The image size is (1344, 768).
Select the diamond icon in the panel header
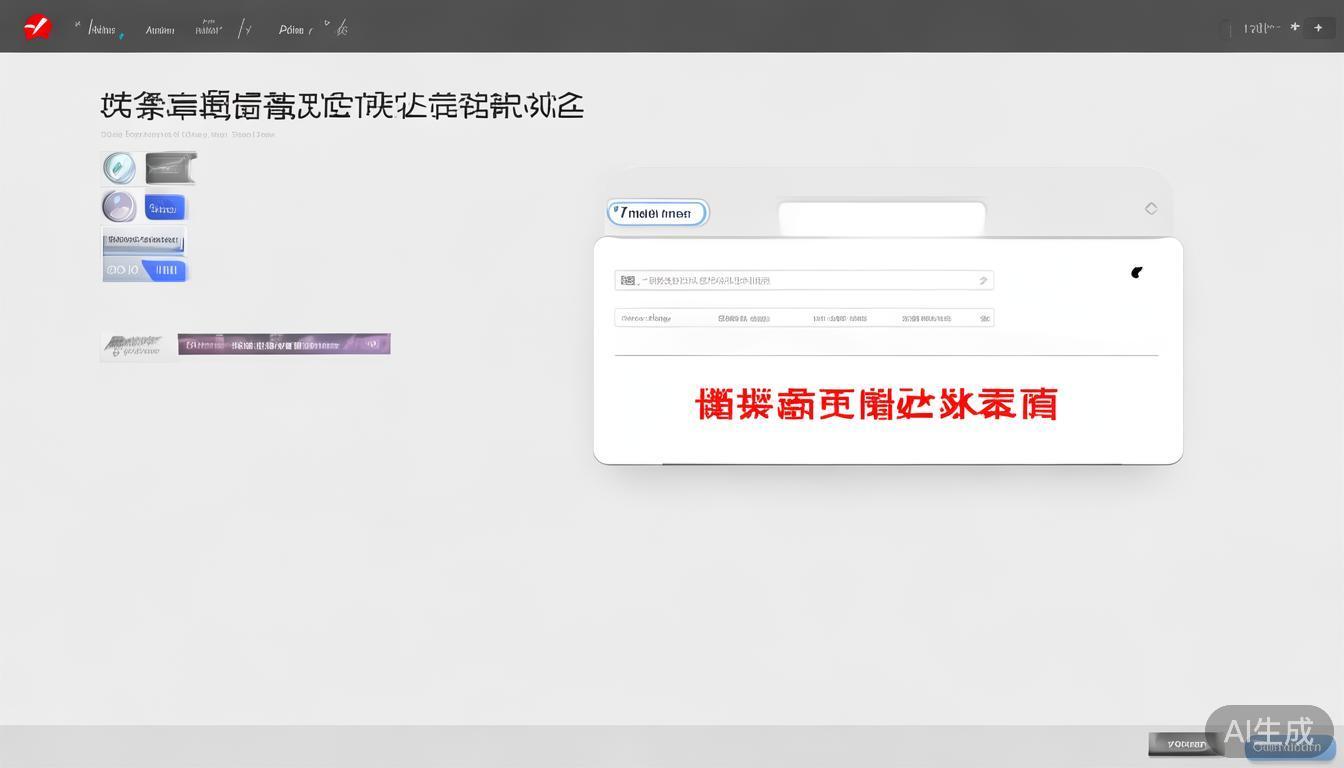(1151, 208)
